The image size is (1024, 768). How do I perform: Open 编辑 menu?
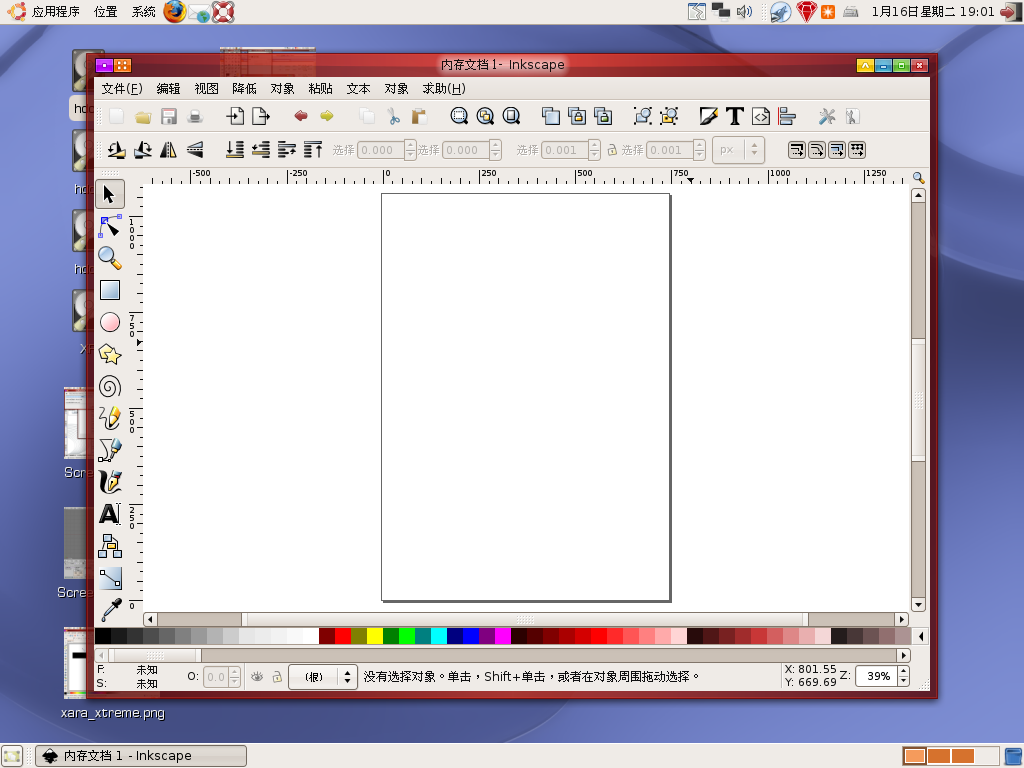pos(168,88)
